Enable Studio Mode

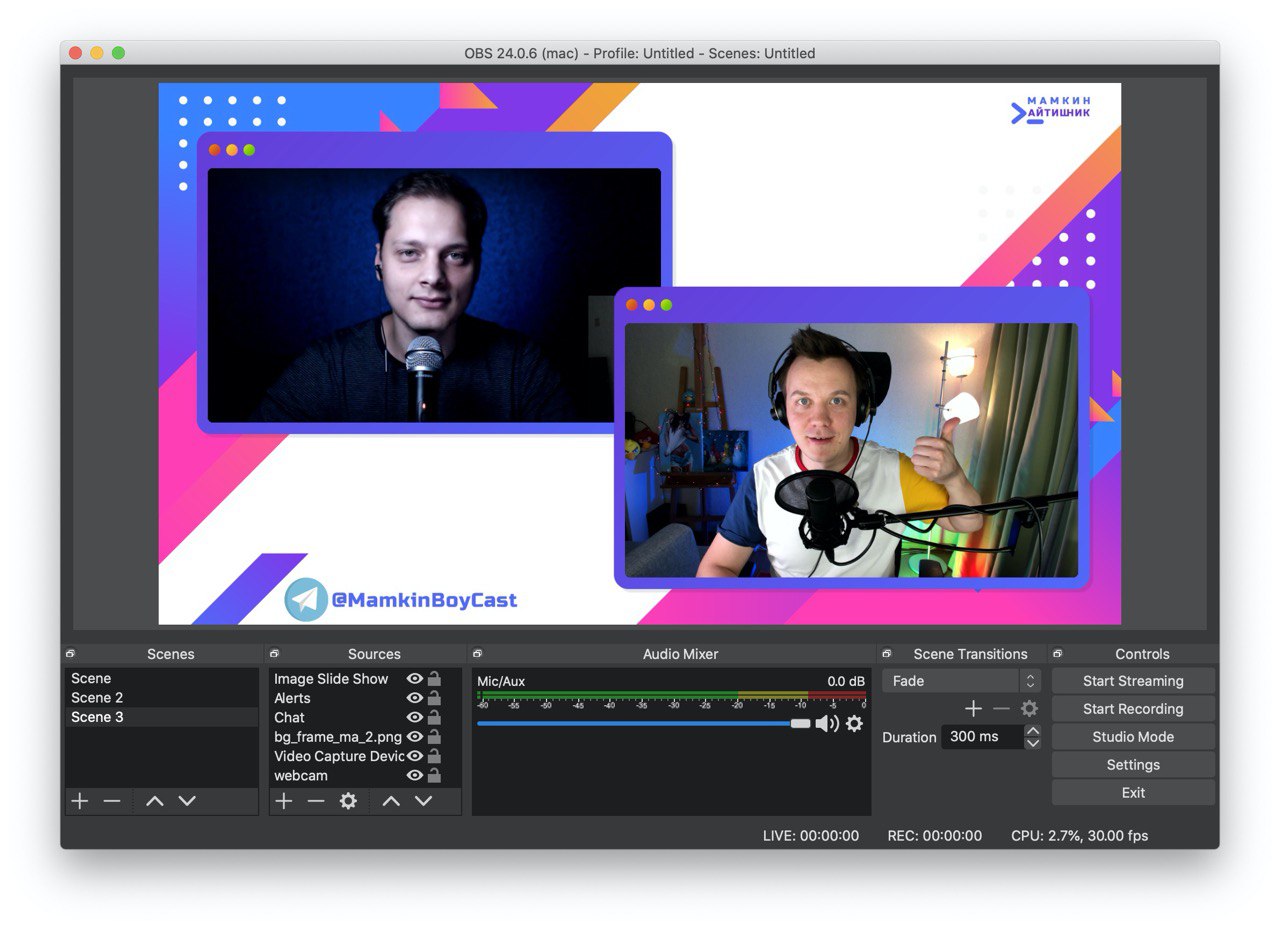(x=1133, y=737)
